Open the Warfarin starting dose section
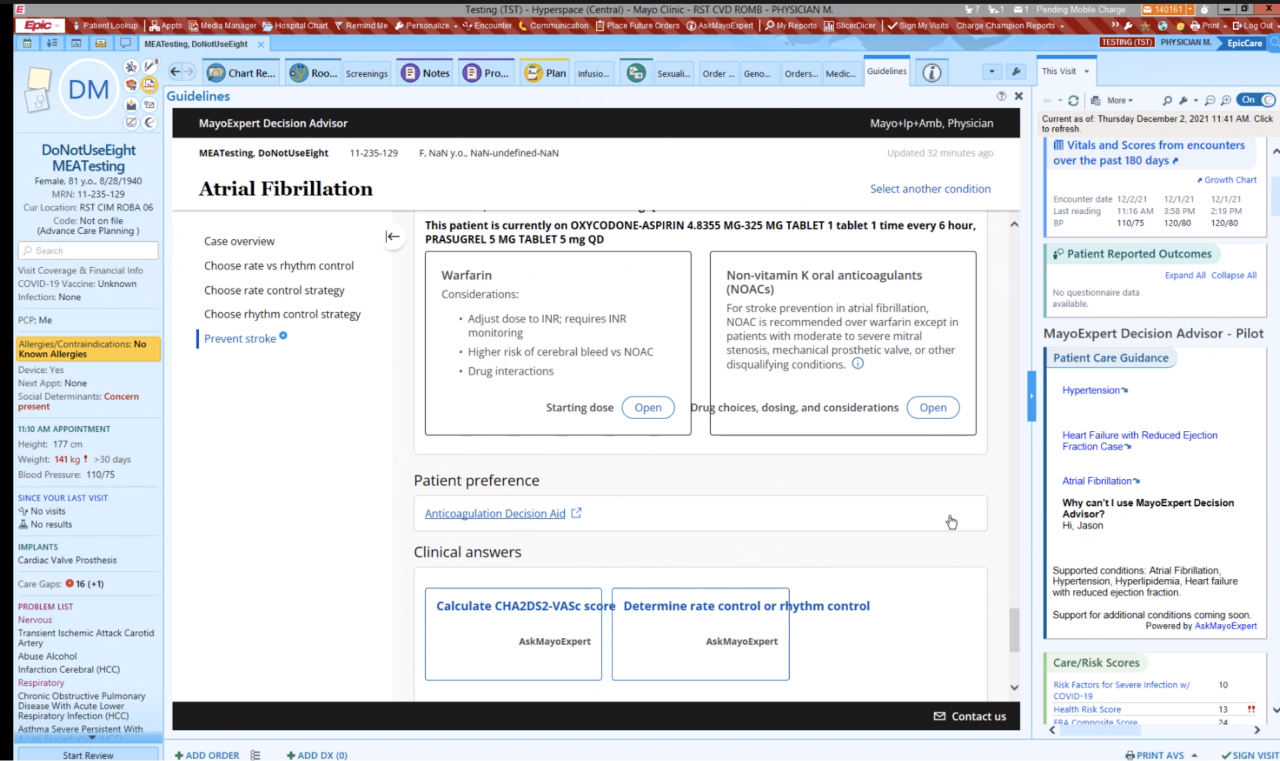The image size is (1280, 761). coord(647,408)
